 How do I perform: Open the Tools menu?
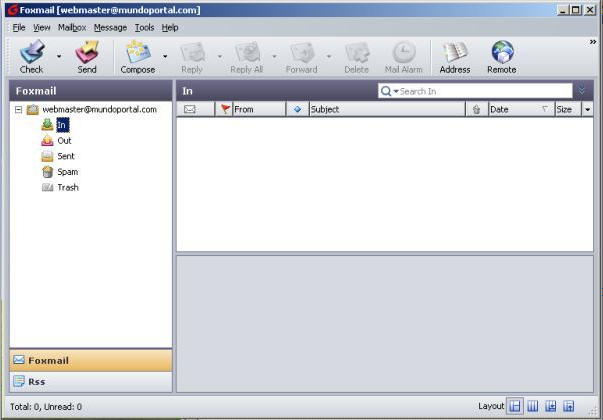coord(144,28)
